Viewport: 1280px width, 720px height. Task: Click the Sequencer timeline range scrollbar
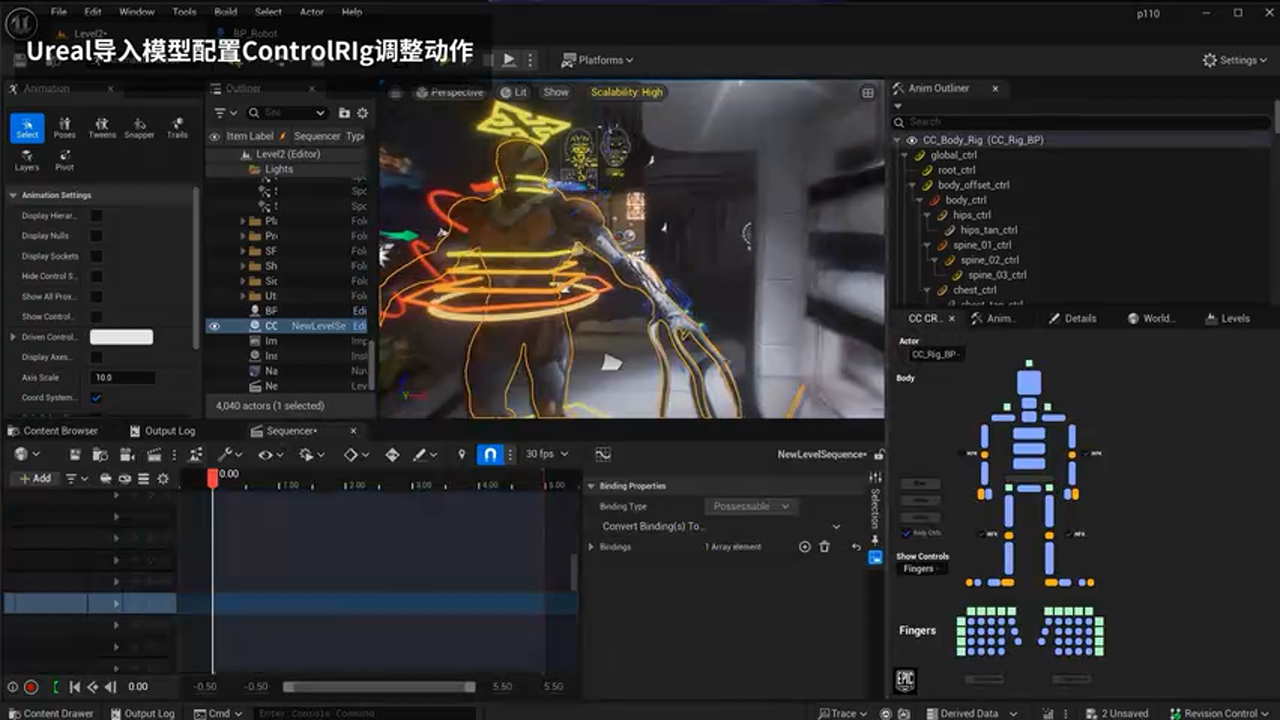379,687
